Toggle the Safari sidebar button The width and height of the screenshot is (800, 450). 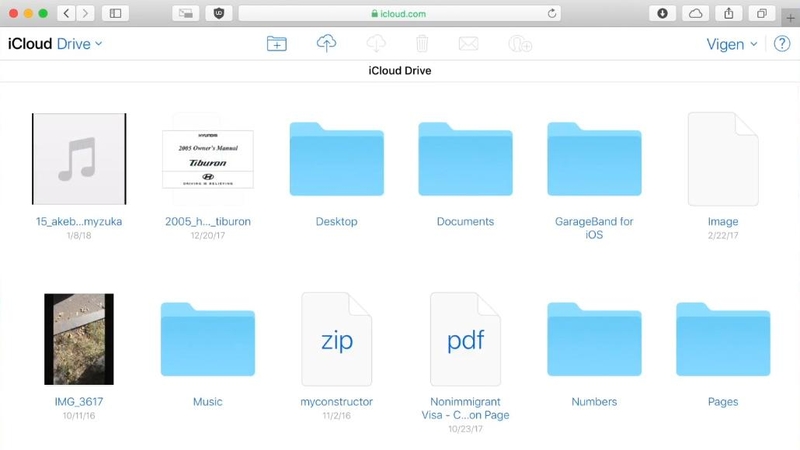(x=115, y=13)
